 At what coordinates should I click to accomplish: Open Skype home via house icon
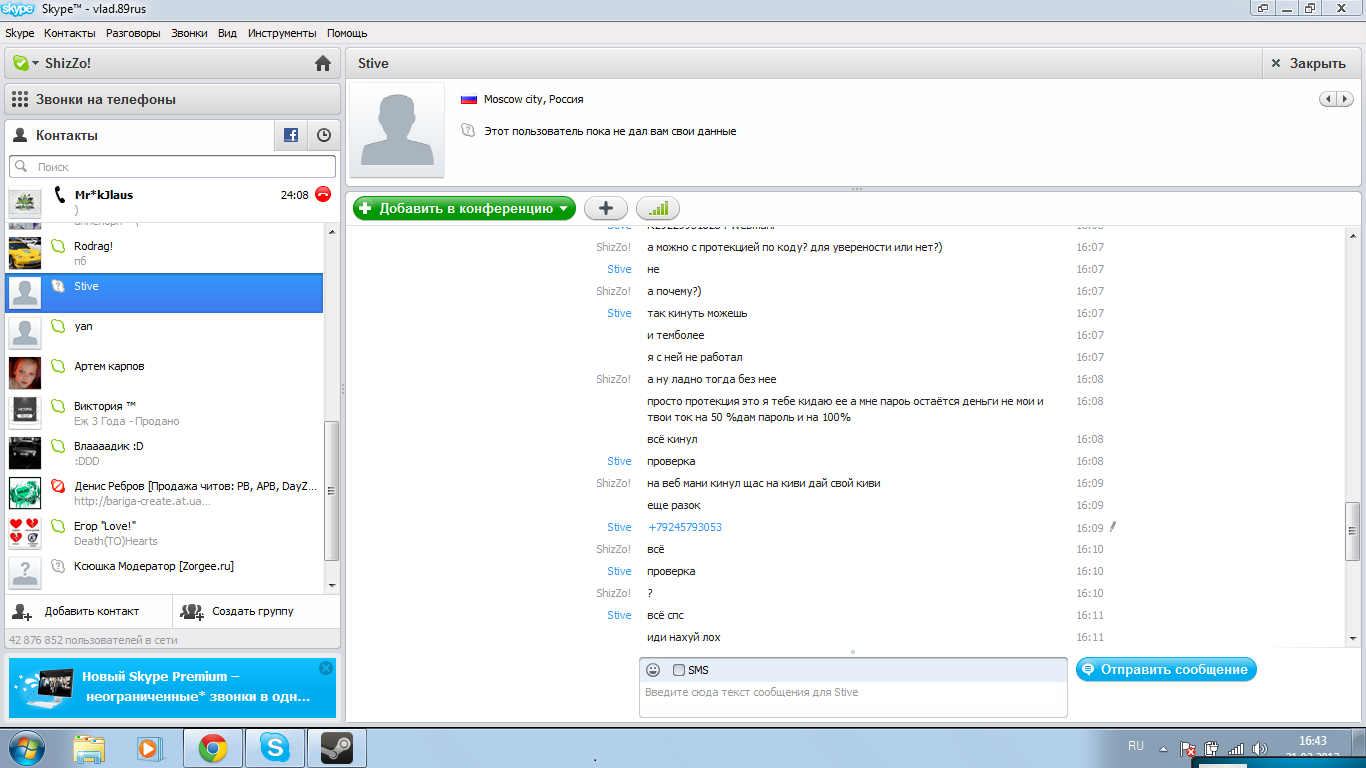(322, 64)
